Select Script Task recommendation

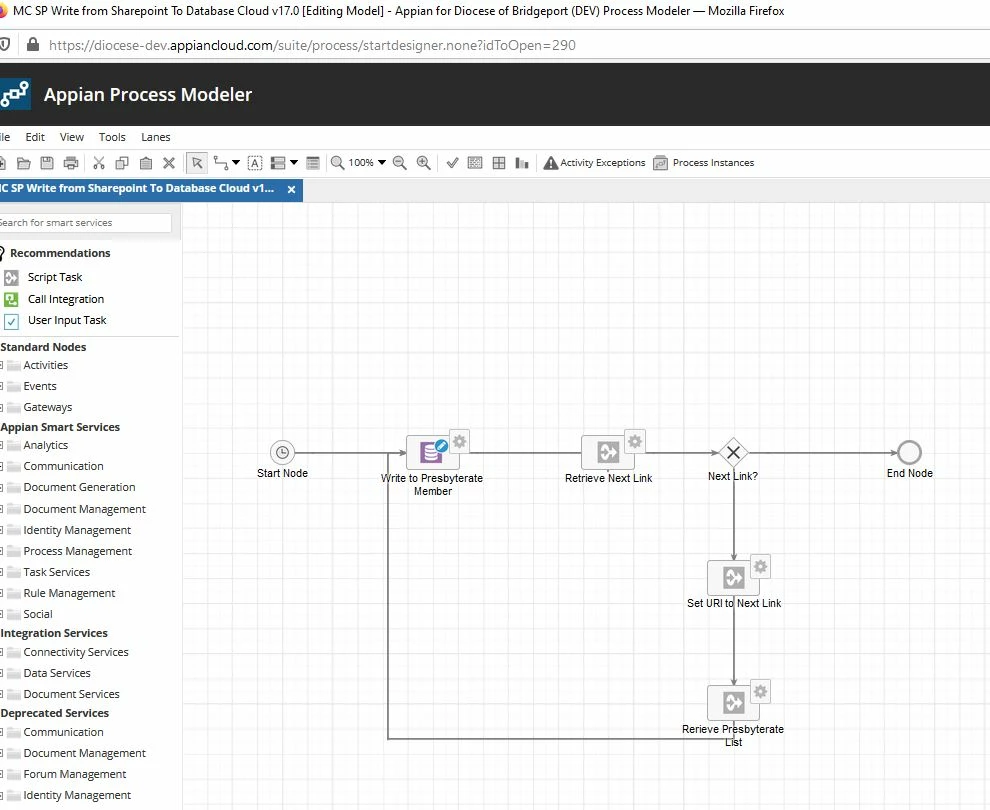(55, 277)
